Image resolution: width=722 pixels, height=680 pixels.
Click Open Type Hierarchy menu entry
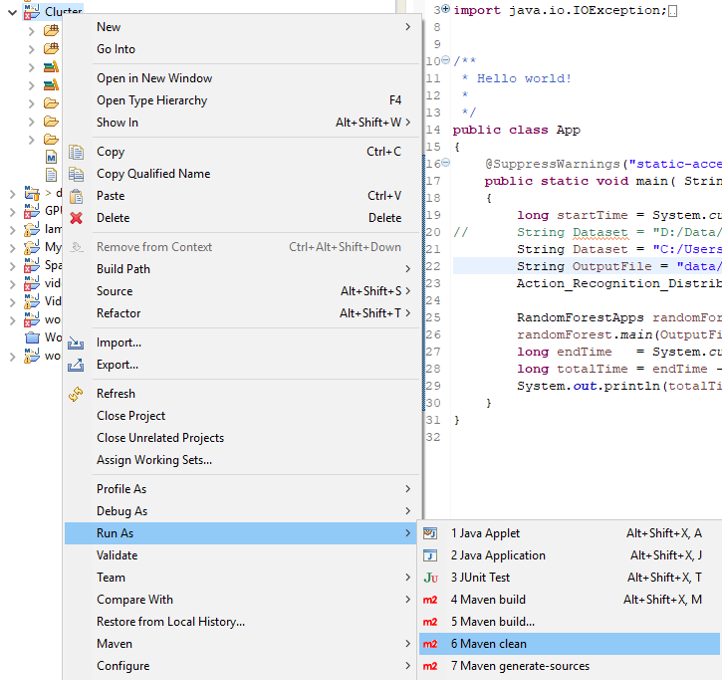tap(152, 101)
